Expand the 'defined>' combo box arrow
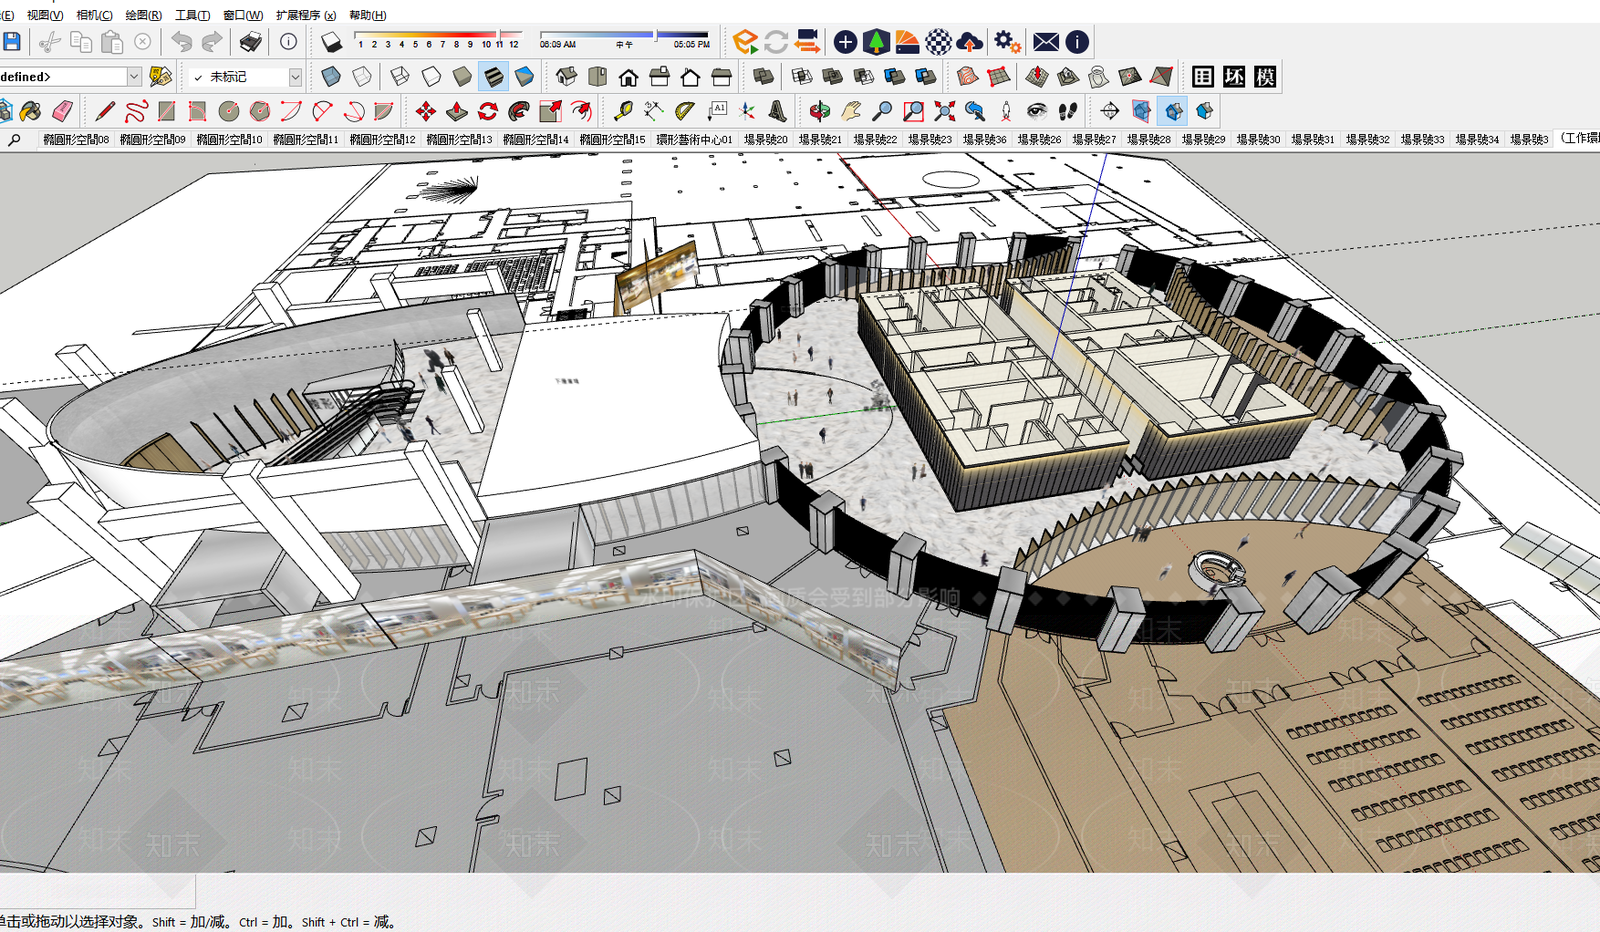The image size is (1600, 932). [x=134, y=77]
